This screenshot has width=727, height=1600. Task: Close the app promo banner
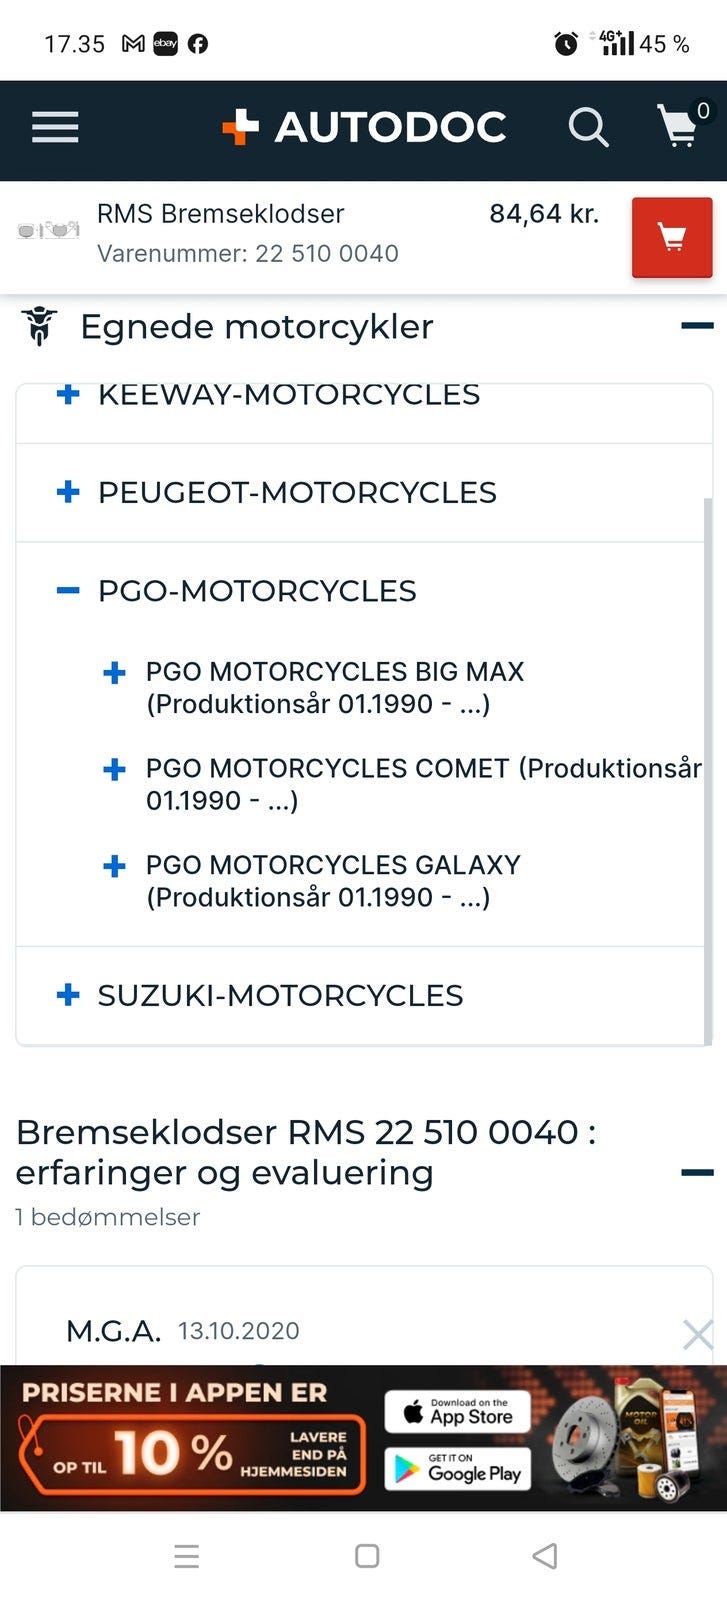697,1334
